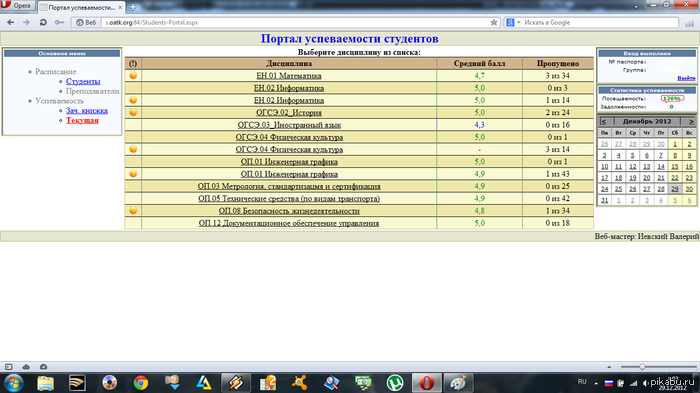Open ОП.03 Метрология, стандартизация и сертификация
This screenshot has height=393, width=700.
click(289, 186)
